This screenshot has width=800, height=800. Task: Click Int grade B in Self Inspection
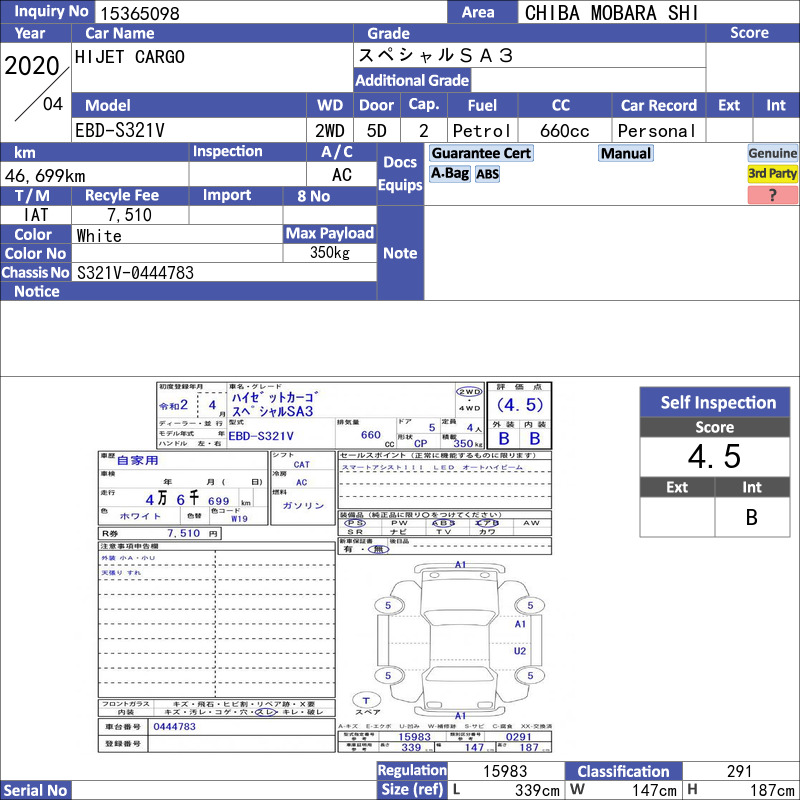pos(752,517)
